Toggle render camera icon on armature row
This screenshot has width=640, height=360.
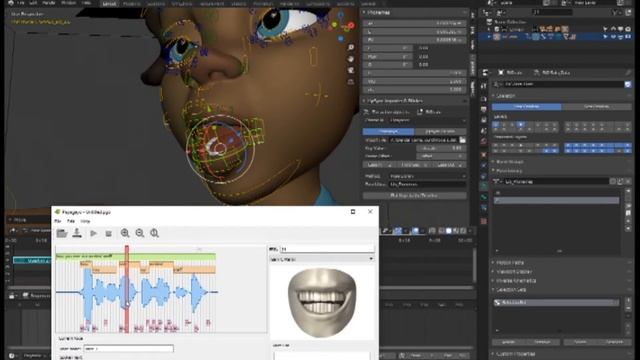click(x=628, y=37)
